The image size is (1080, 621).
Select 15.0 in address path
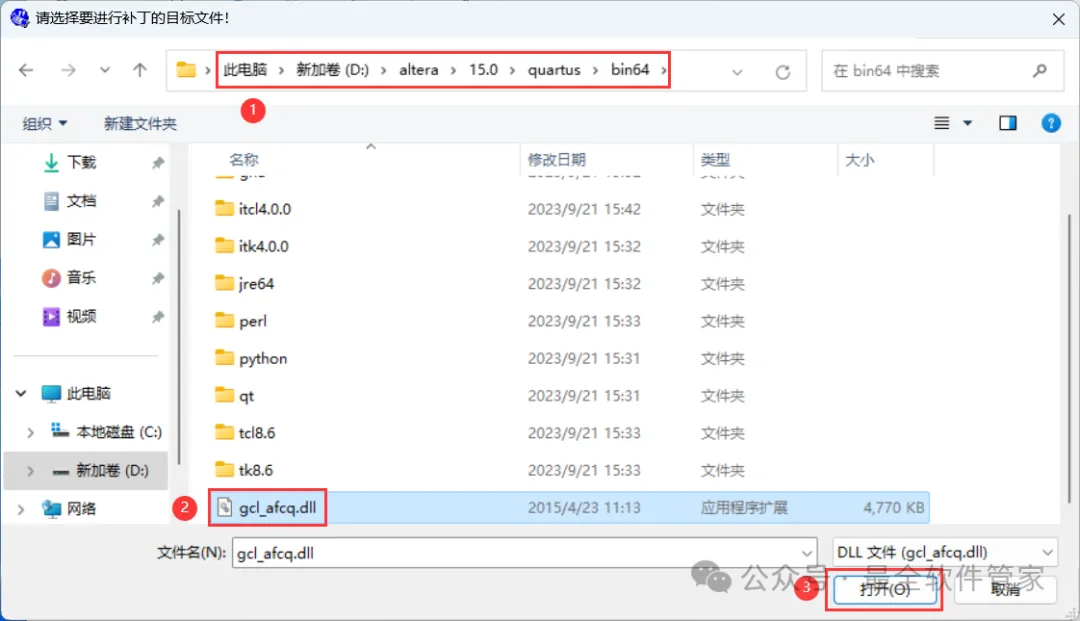point(484,70)
